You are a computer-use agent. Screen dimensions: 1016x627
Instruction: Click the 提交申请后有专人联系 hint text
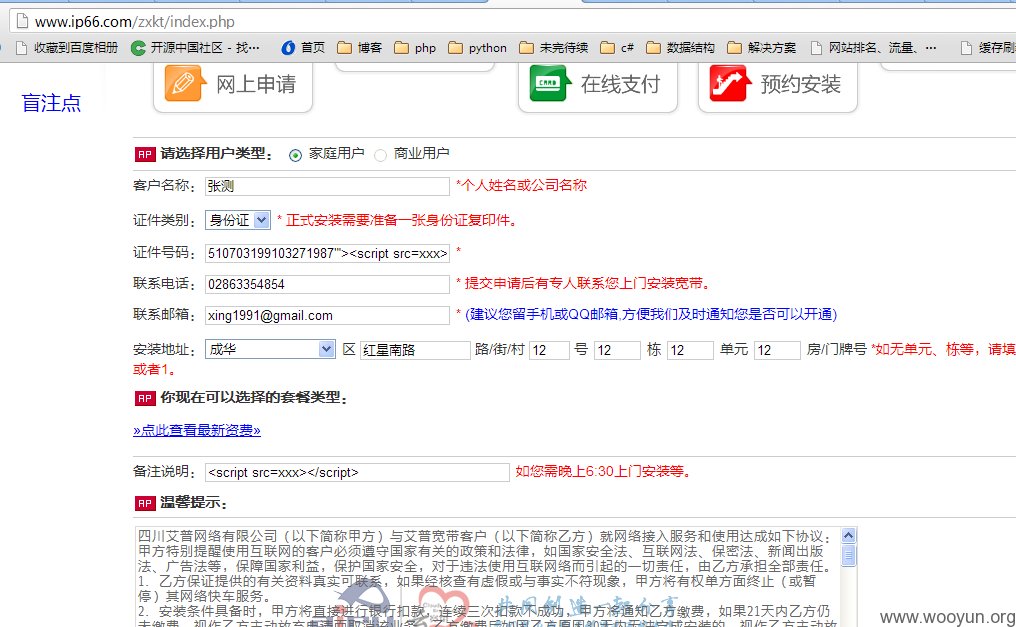tap(584, 283)
